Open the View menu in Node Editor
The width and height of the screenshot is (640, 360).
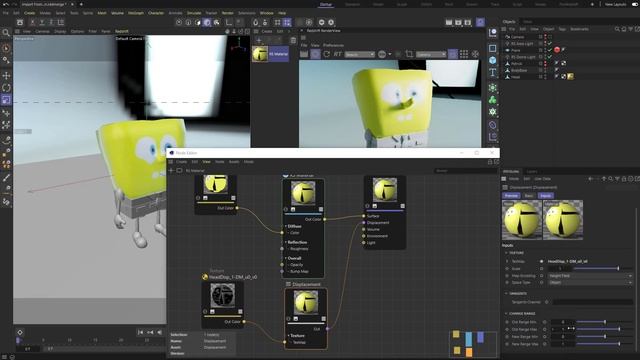(207, 162)
